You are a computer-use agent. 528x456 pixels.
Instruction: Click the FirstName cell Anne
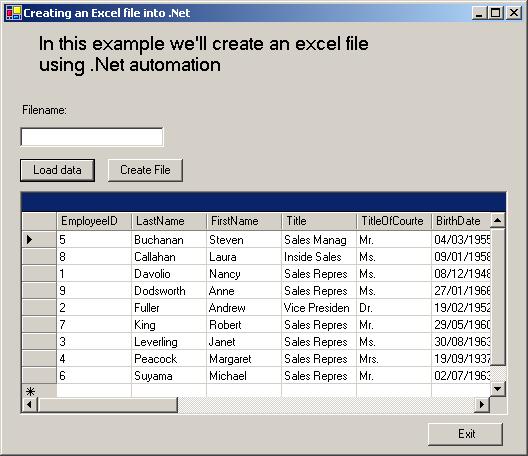pos(244,291)
